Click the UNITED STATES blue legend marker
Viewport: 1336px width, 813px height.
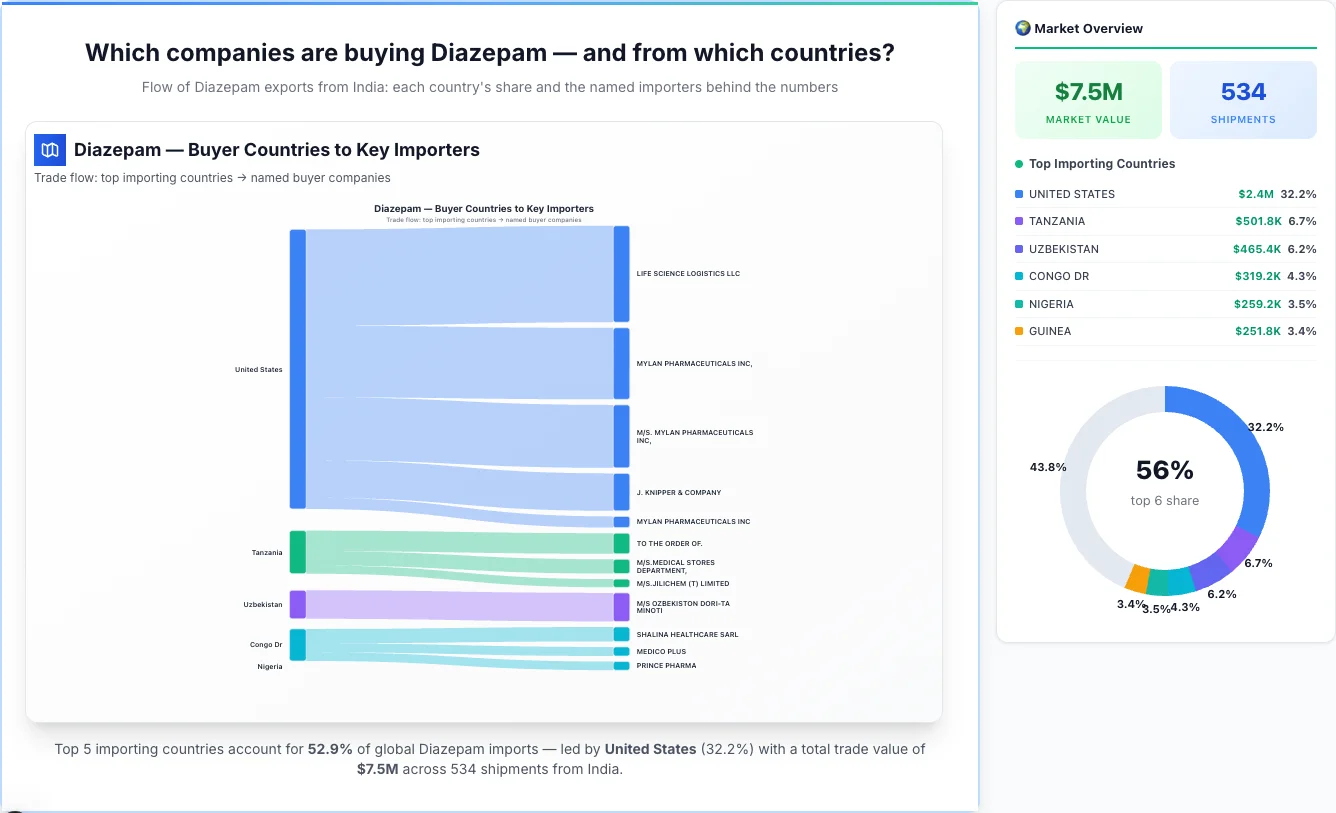pyautogui.click(x=1017, y=193)
